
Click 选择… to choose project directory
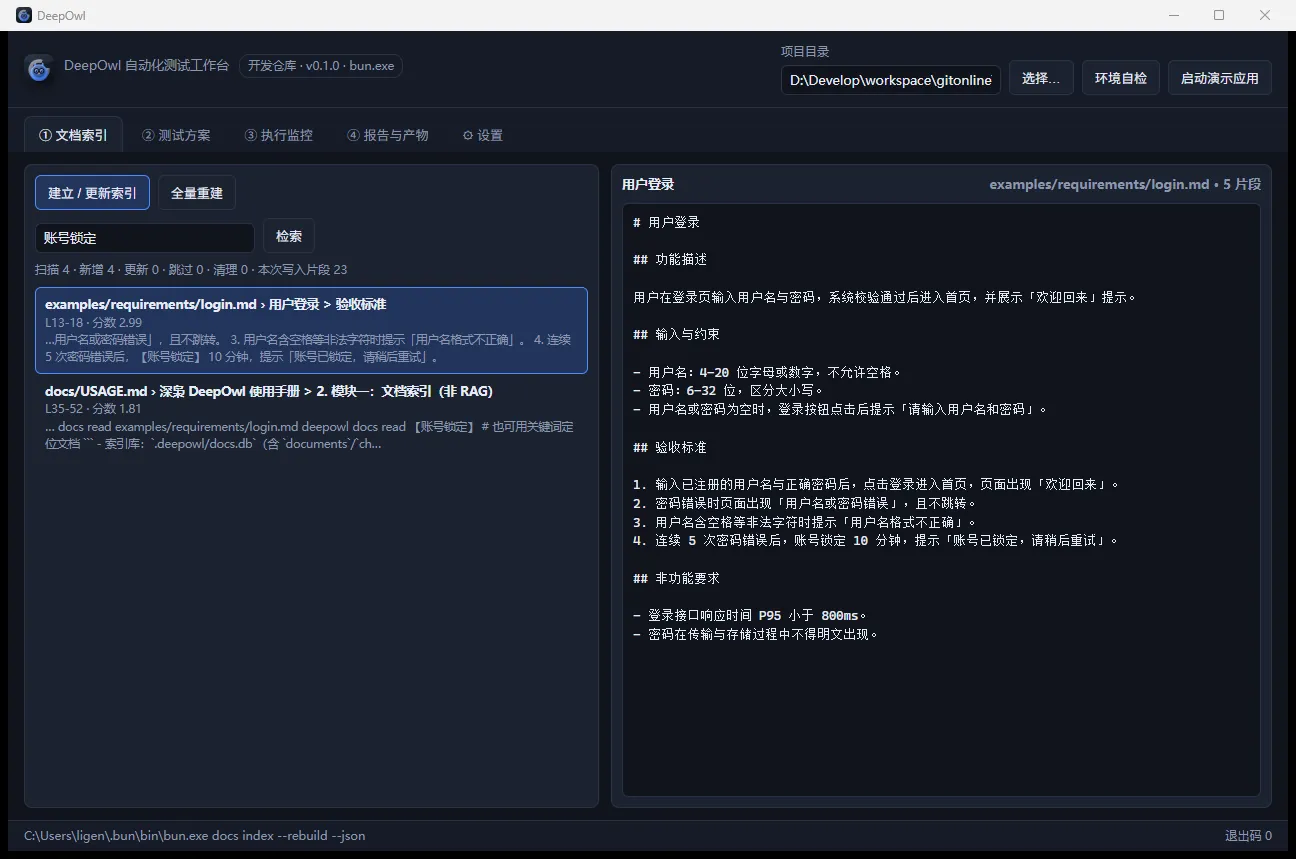click(x=1041, y=78)
